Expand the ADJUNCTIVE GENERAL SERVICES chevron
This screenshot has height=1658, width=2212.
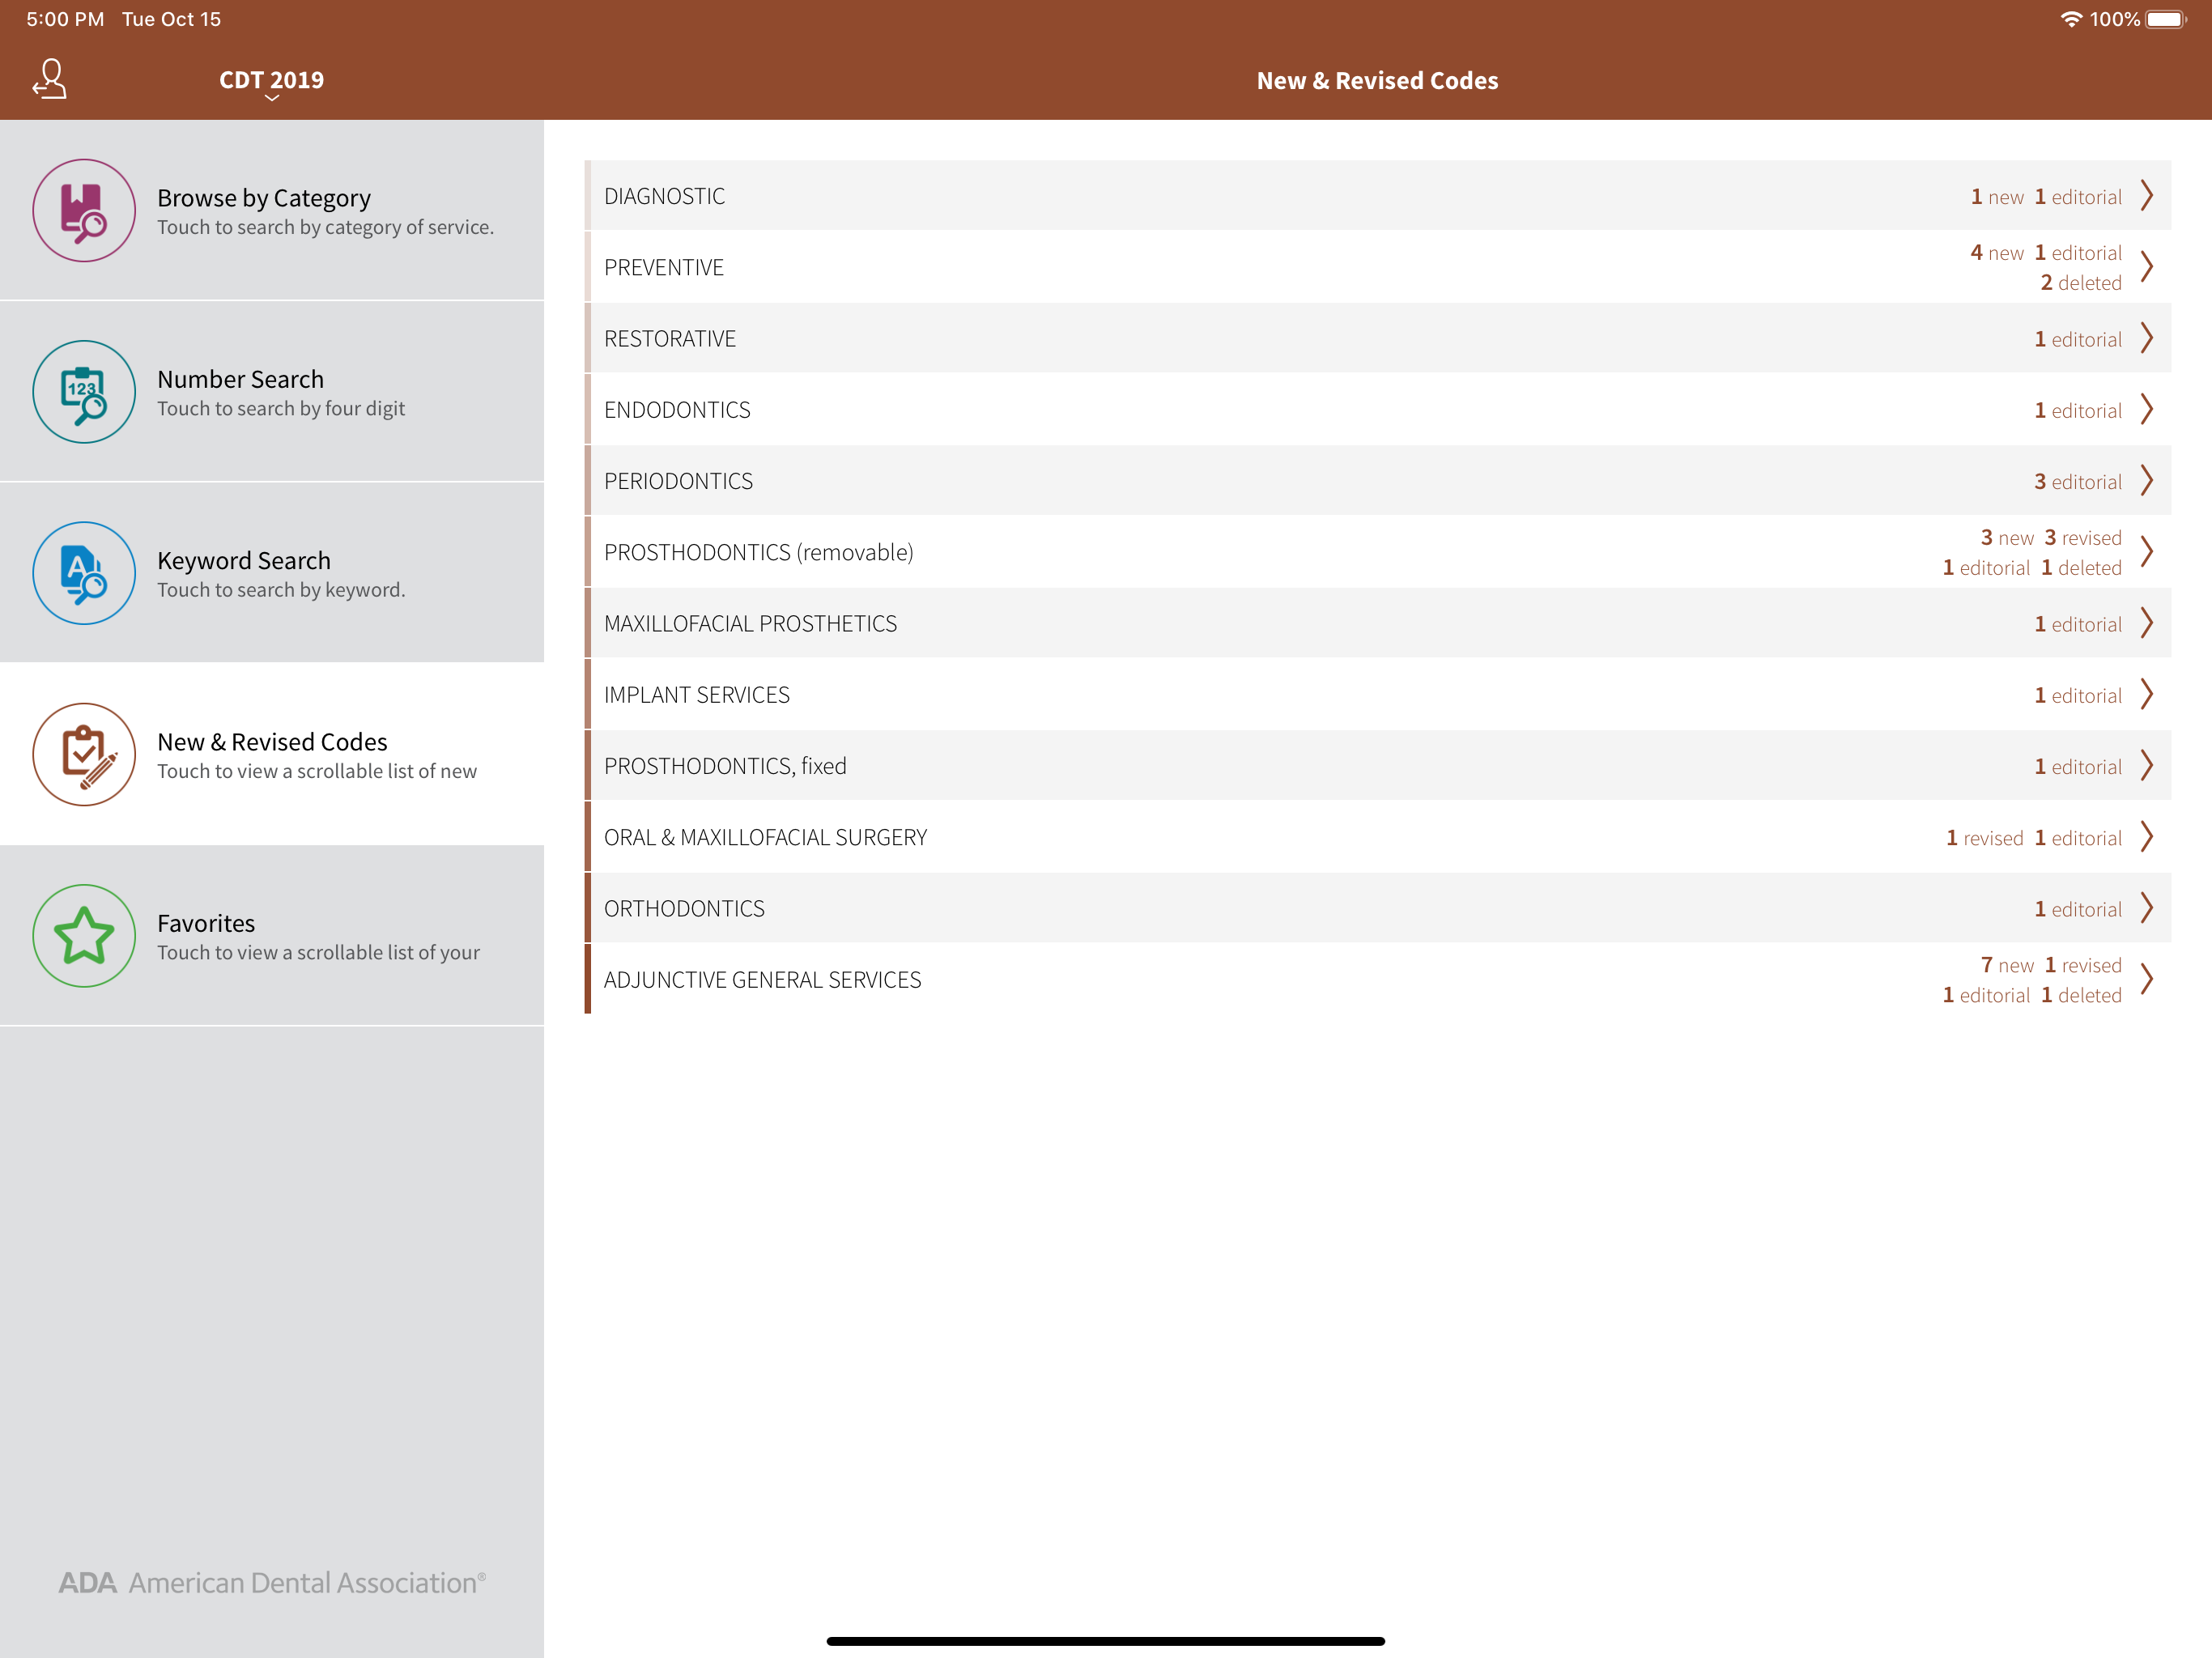pyautogui.click(x=2147, y=979)
